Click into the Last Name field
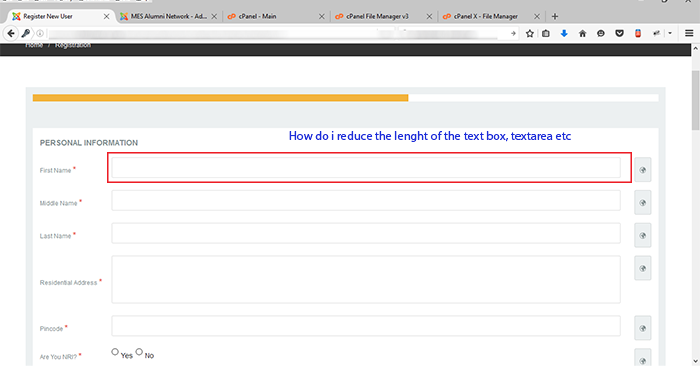Image resolution: width=700 pixels, height=373 pixels. (366, 233)
